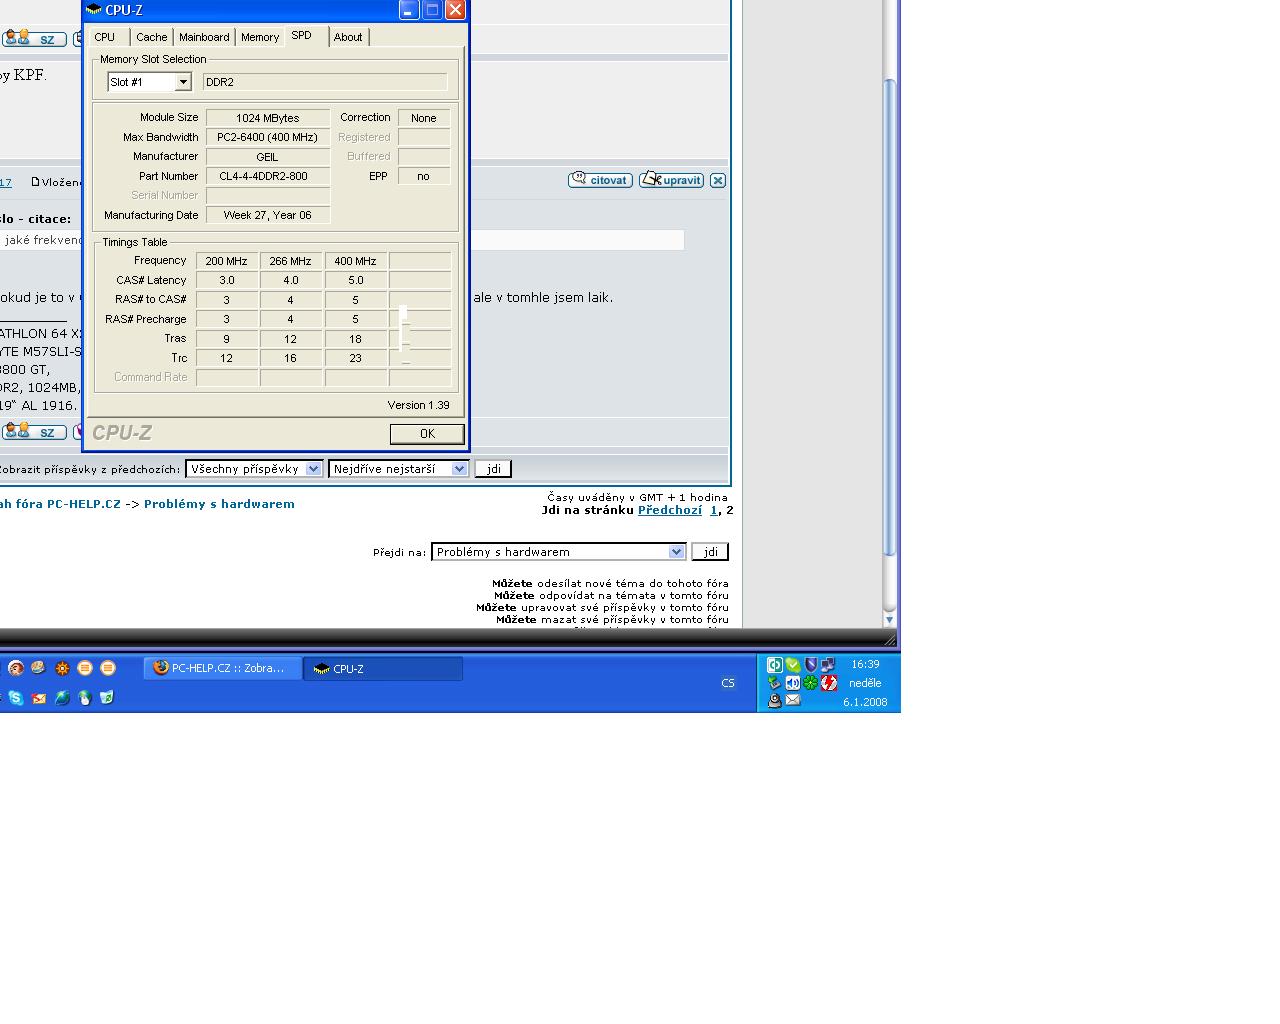The width and height of the screenshot is (1280, 1024).
Task: Click the 'upravit' edit button in forum
Action: (672, 180)
